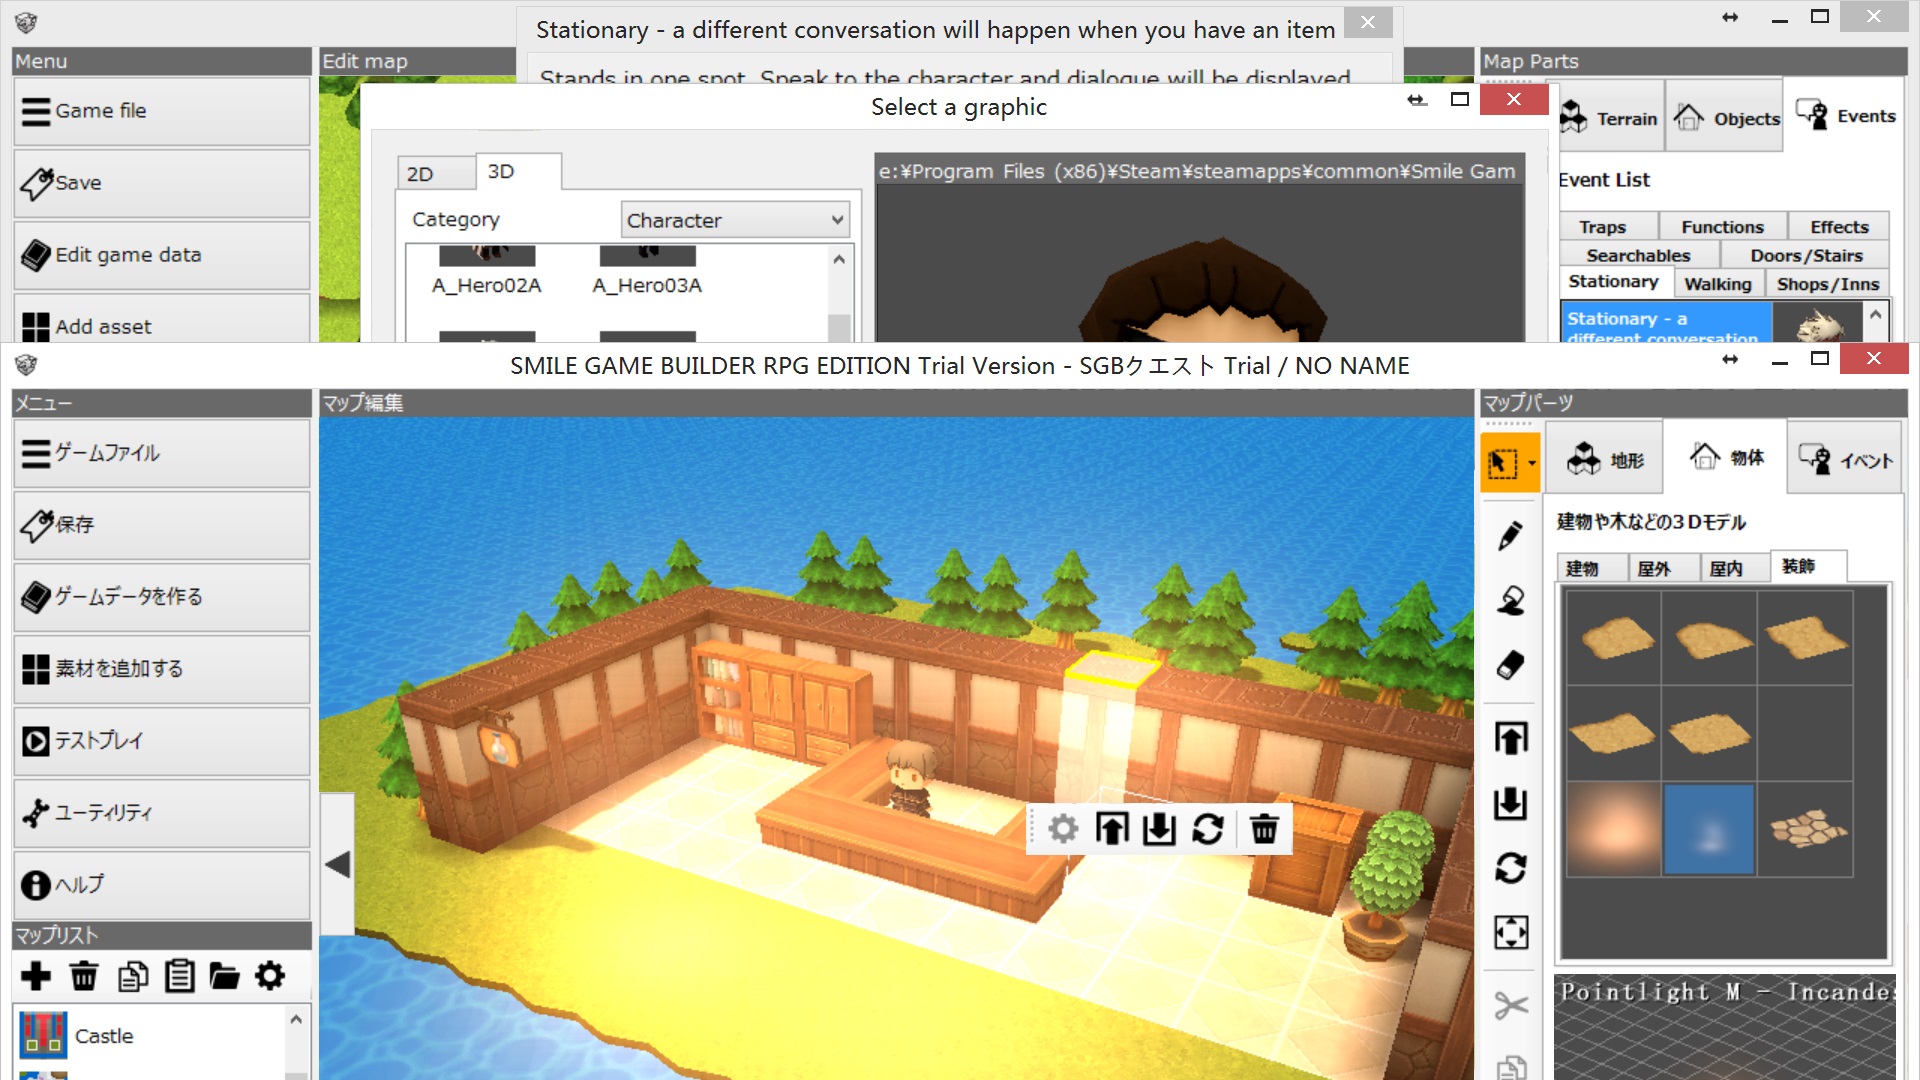Delete map using map list trash icon
Image resolution: width=1920 pixels, height=1080 pixels.
84,976
